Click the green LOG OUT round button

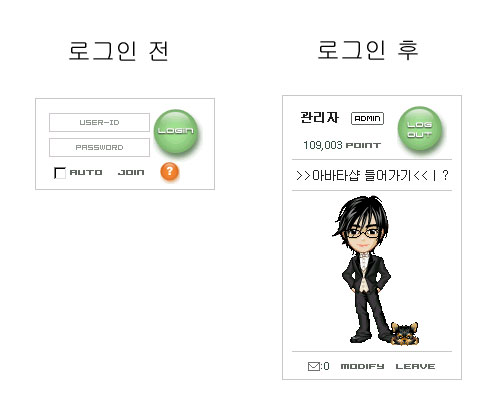pyautogui.click(x=420, y=128)
